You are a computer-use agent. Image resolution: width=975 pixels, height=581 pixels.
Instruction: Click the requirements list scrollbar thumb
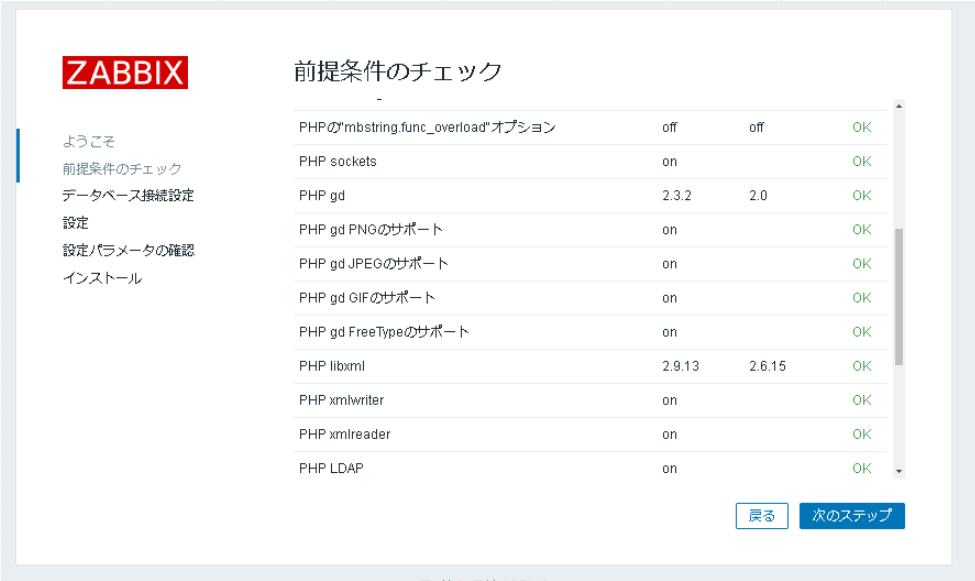point(899,297)
